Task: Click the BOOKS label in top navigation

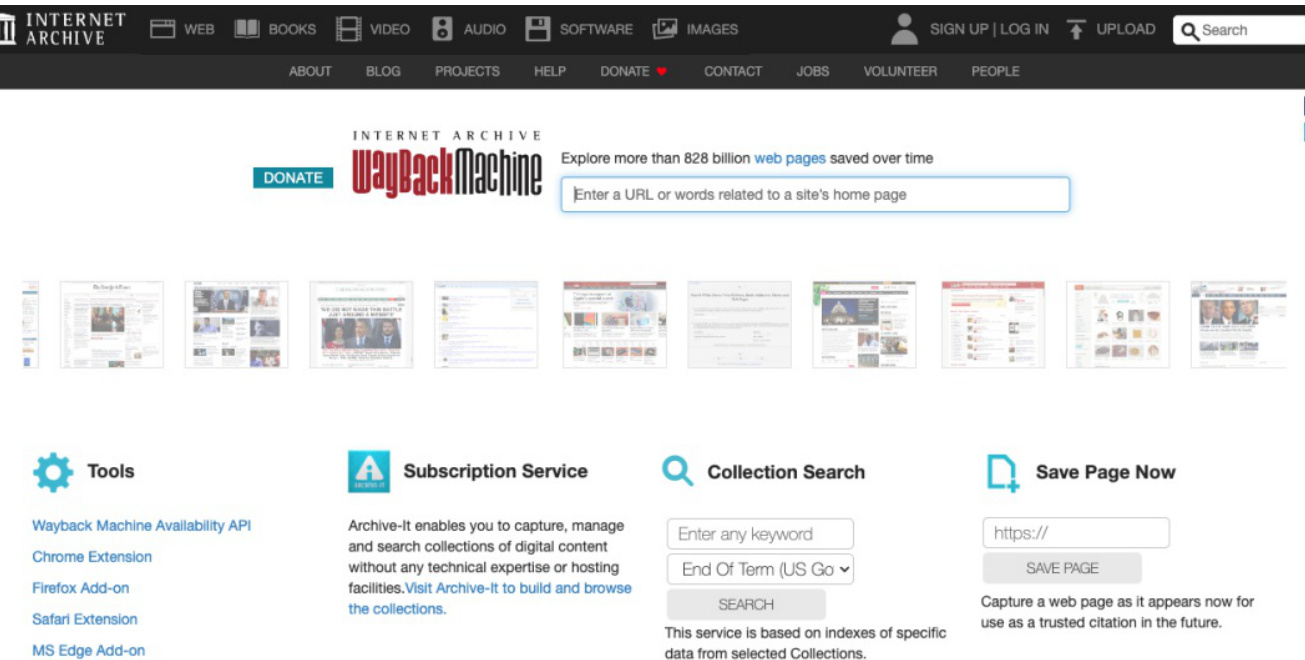Action: click(x=292, y=30)
